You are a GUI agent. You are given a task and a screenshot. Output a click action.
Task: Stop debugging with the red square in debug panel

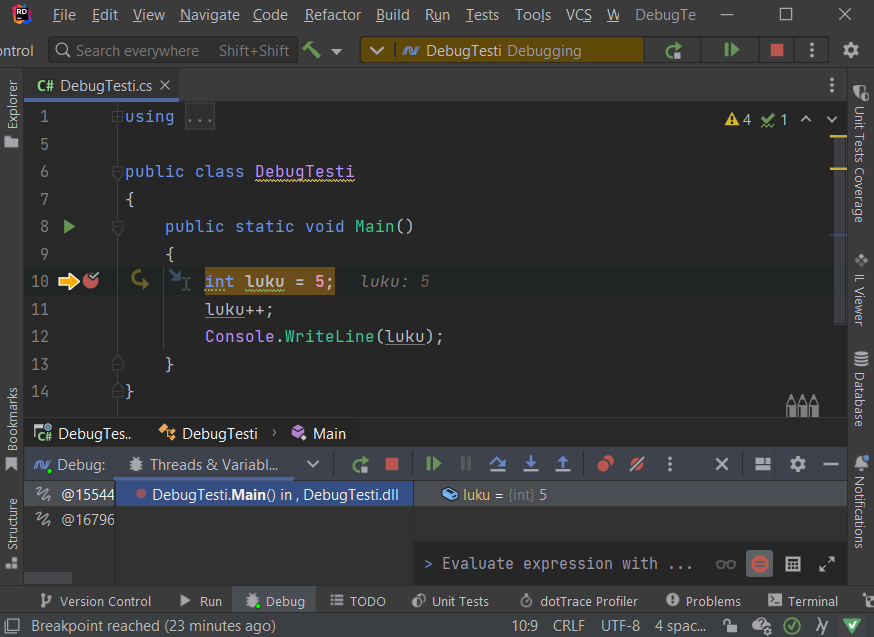pos(392,464)
